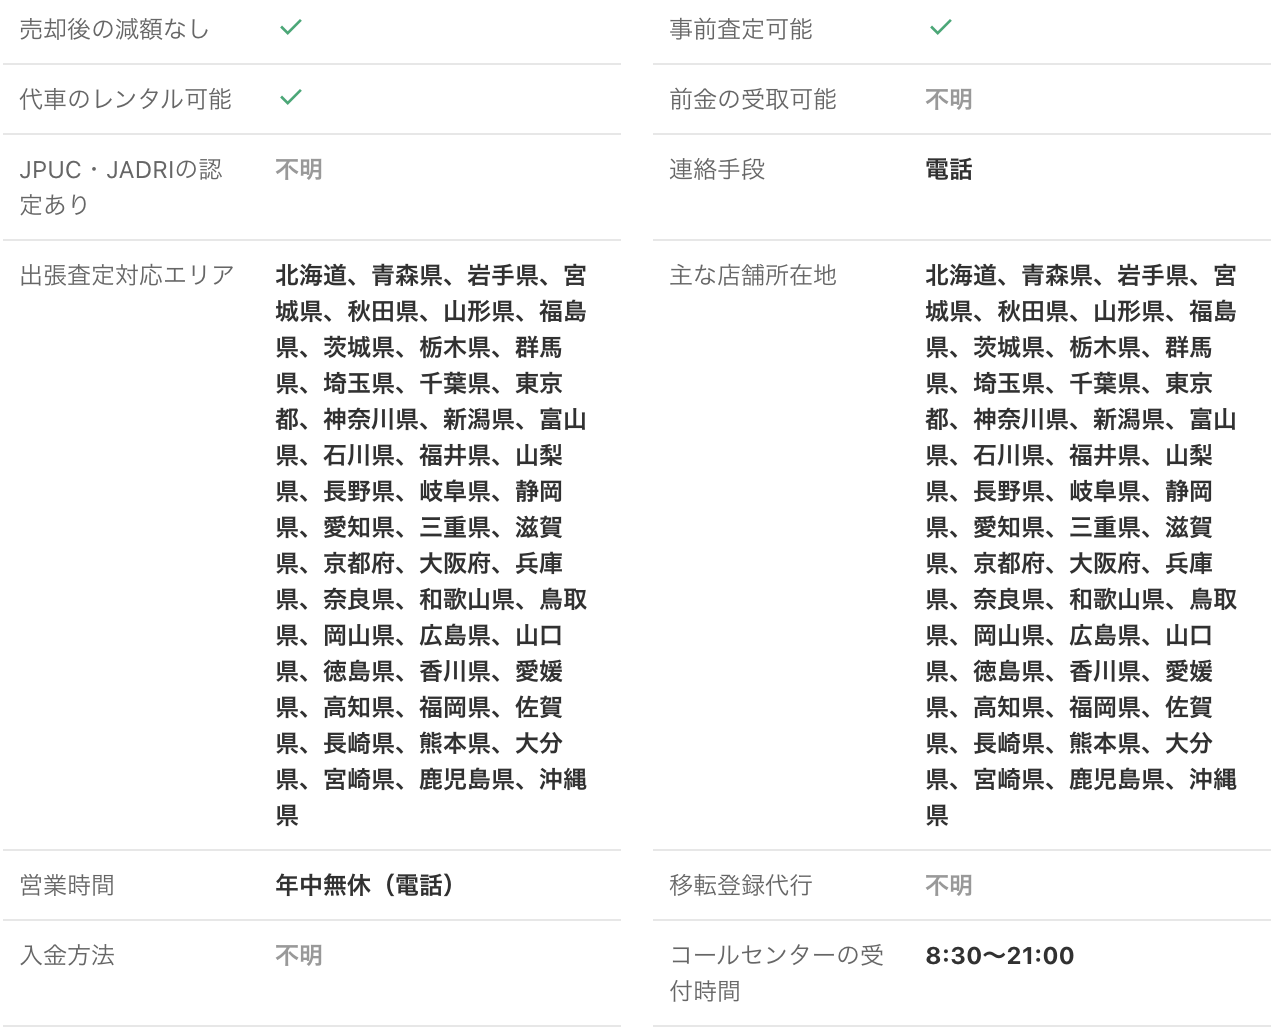Select the 代車のレンタル可能 label
This screenshot has height=1032, width=1274.
pos(125,99)
